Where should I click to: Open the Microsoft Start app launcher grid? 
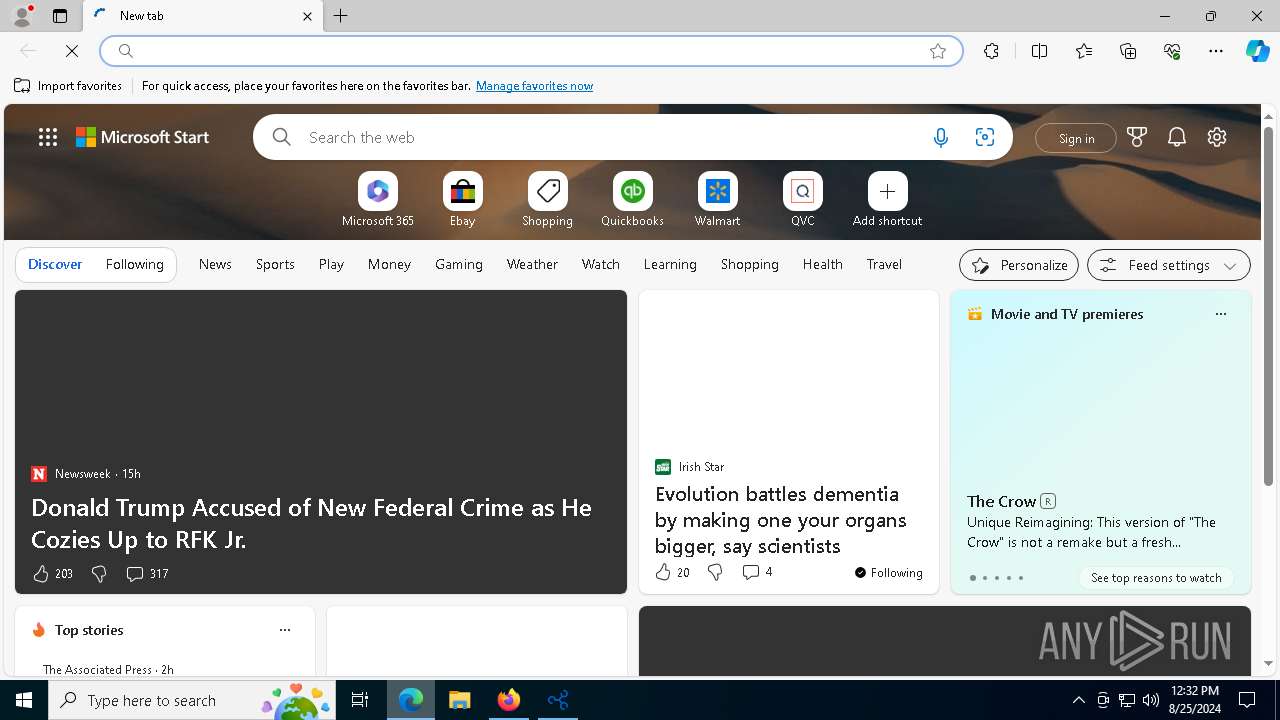[x=48, y=137]
